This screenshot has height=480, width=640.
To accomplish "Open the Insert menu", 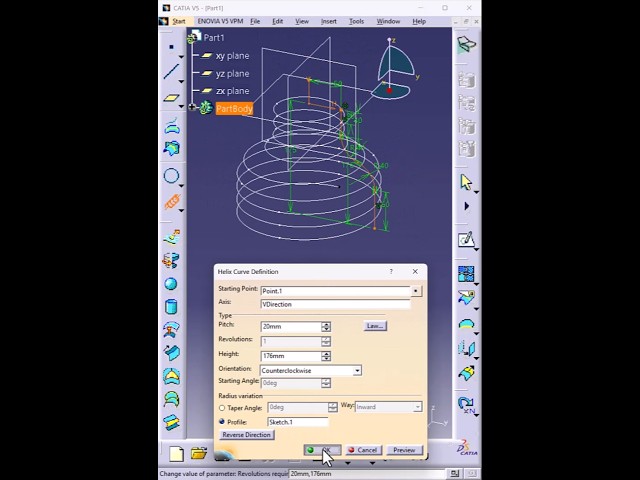I will click(329, 21).
